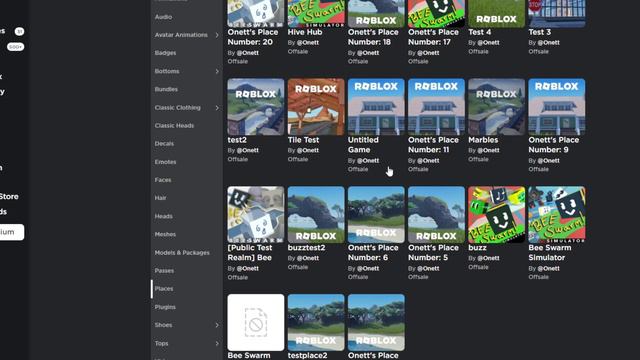Open the buzztest2 place thumbnail
Viewport: 640px width, 360px height.
click(x=316, y=214)
